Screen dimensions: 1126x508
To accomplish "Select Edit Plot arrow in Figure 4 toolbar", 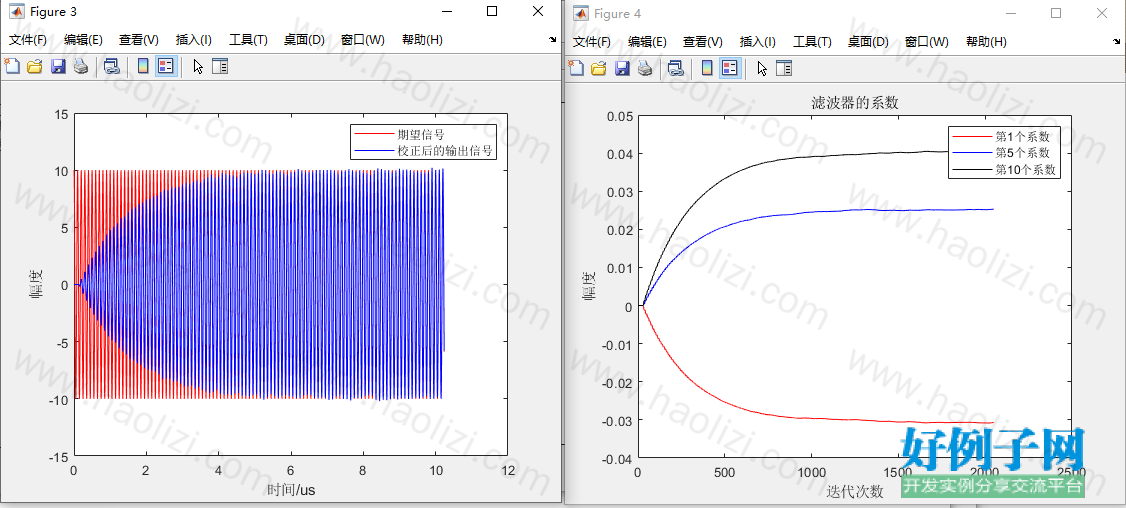I will 763,68.
